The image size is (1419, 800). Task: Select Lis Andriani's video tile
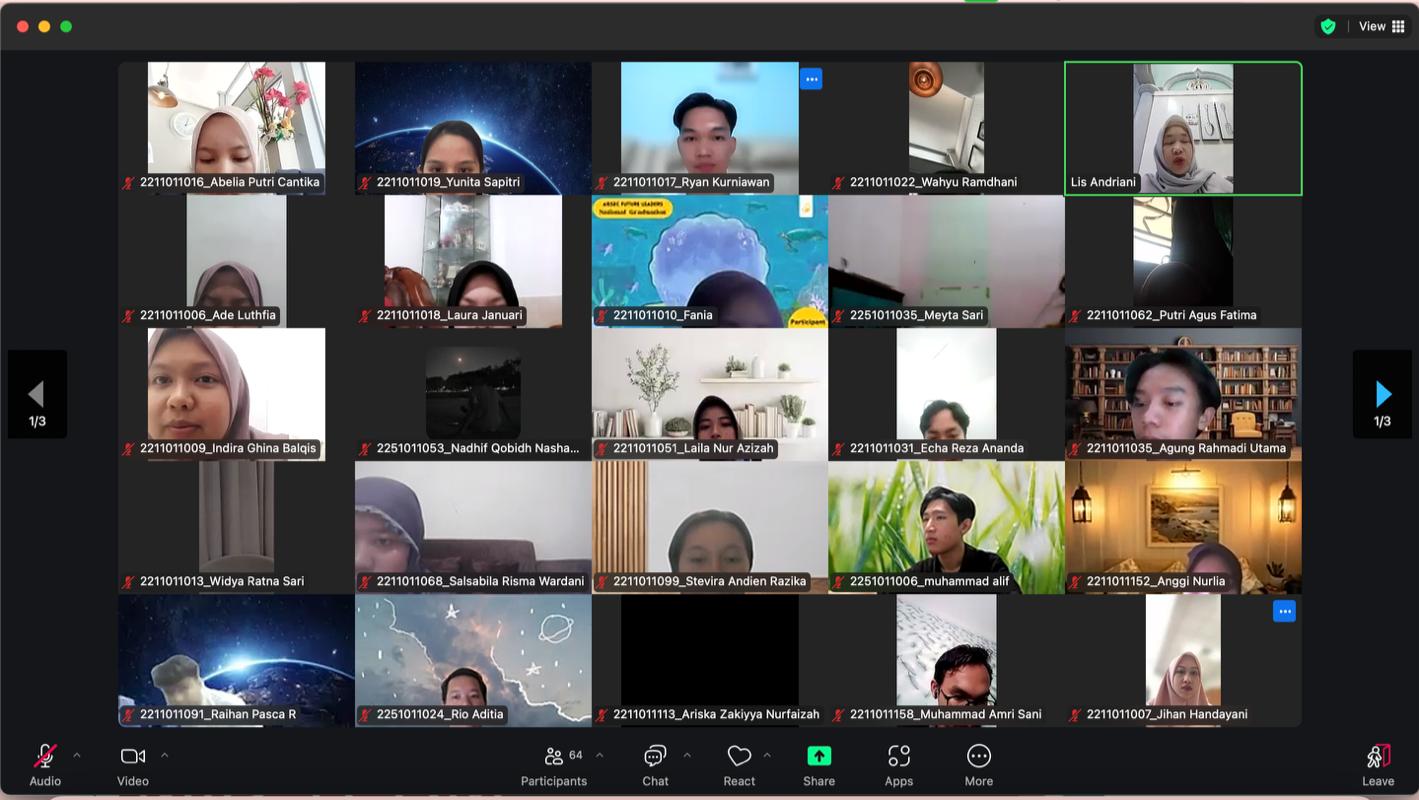coord(1183,128)
